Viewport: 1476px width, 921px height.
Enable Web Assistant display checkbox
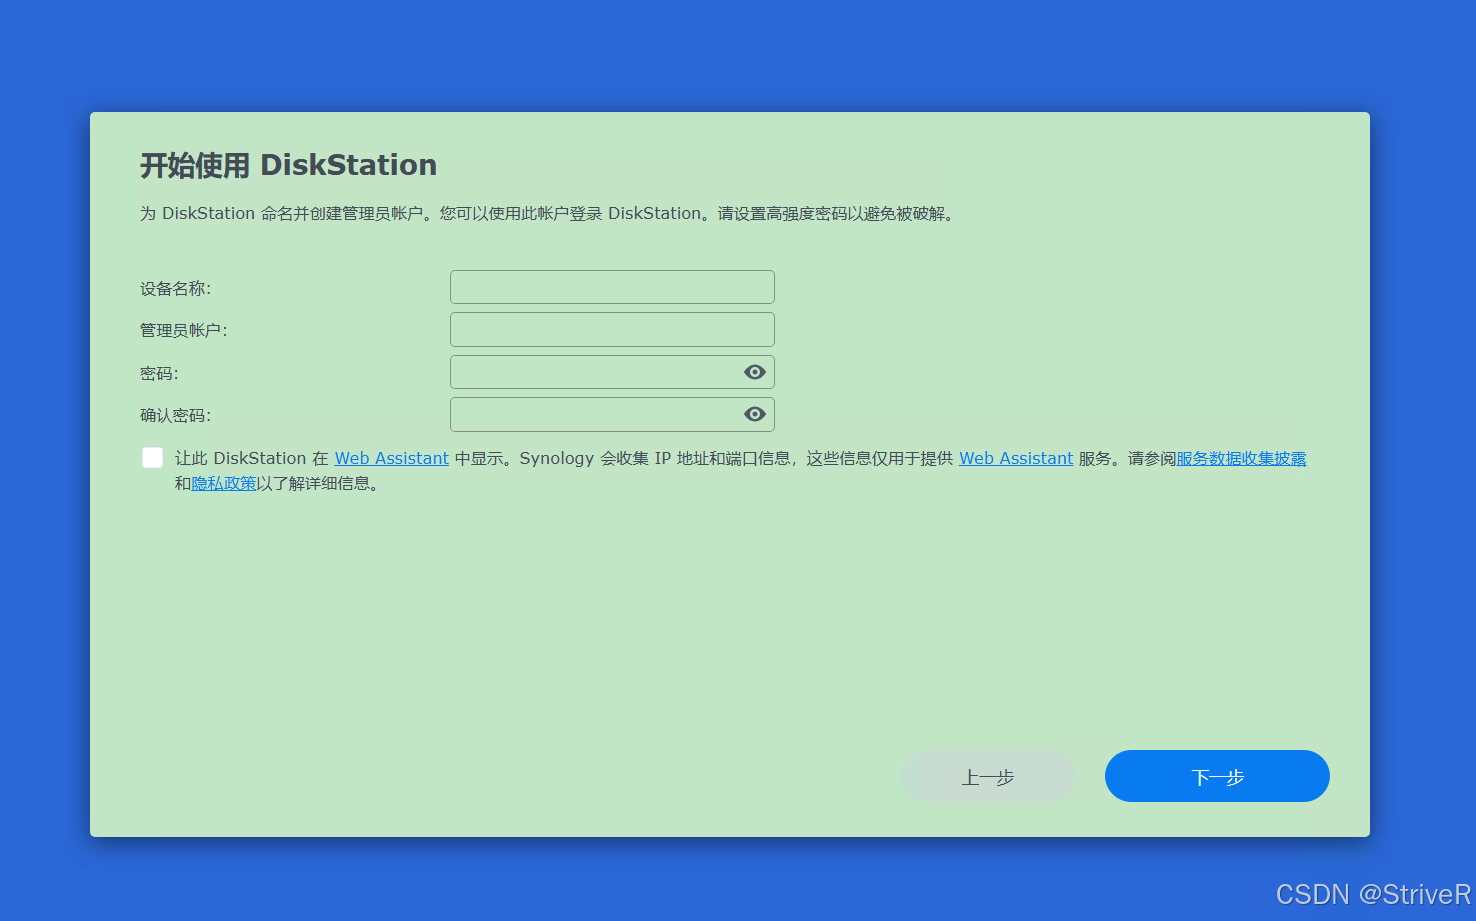[152, 458]
